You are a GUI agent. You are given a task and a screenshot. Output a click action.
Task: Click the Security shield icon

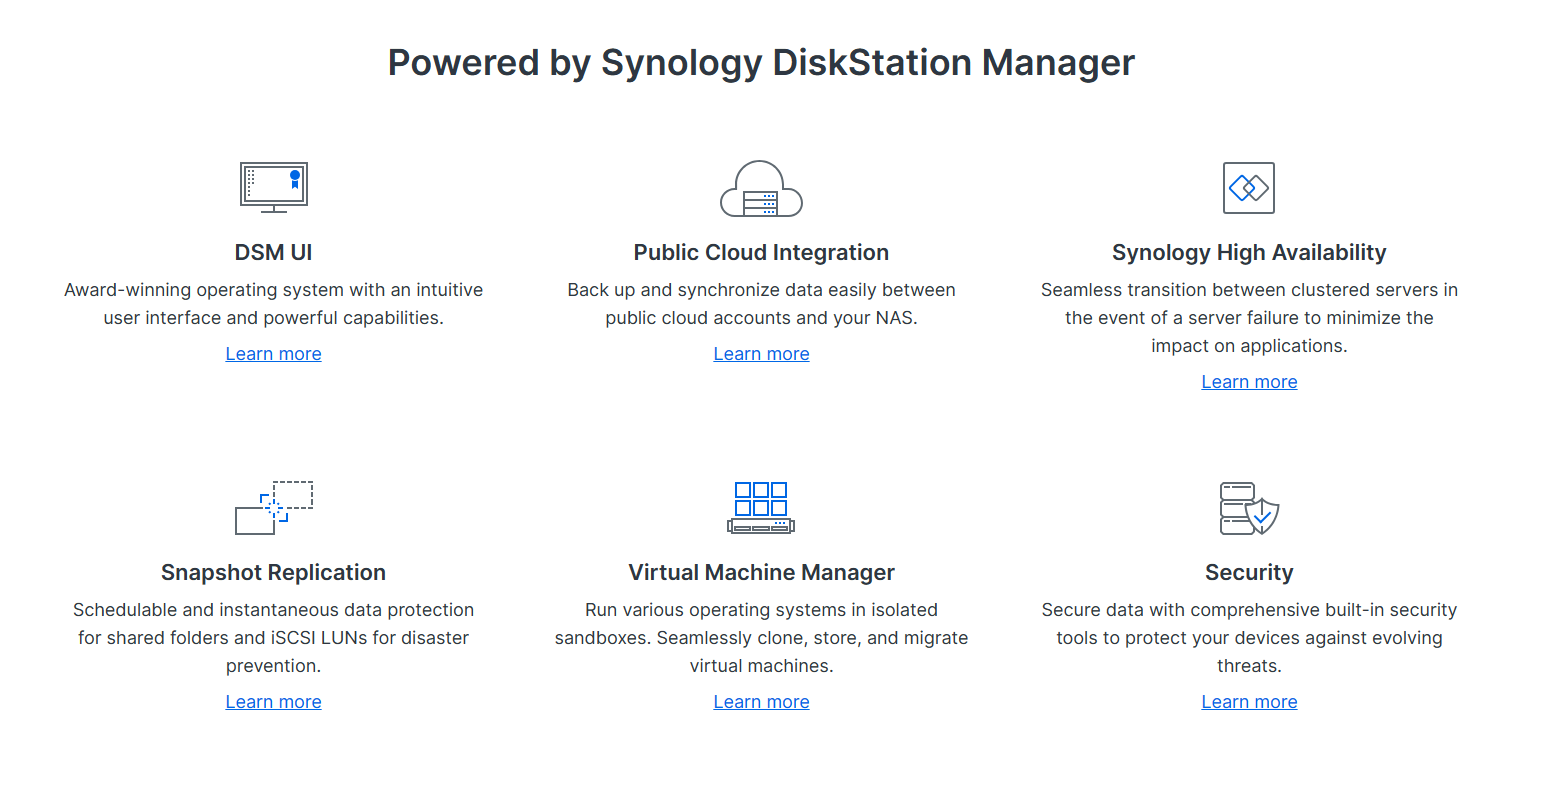[x=1249, y=508]
